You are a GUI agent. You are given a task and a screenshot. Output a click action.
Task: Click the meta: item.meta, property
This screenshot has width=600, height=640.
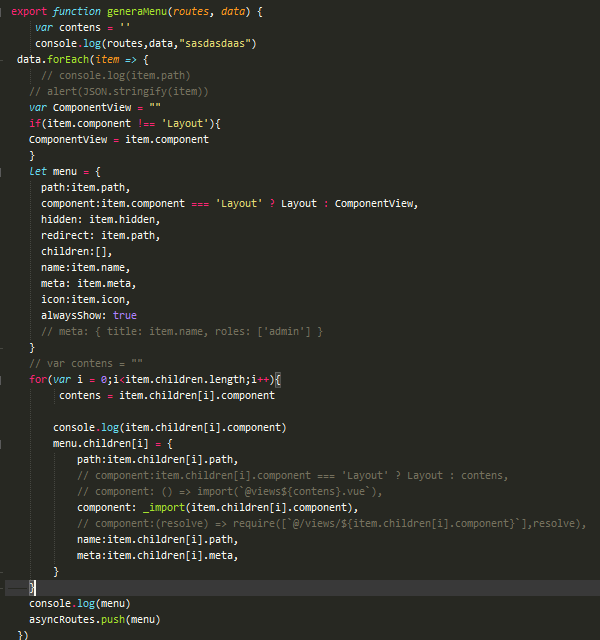[x=89, y=283]
